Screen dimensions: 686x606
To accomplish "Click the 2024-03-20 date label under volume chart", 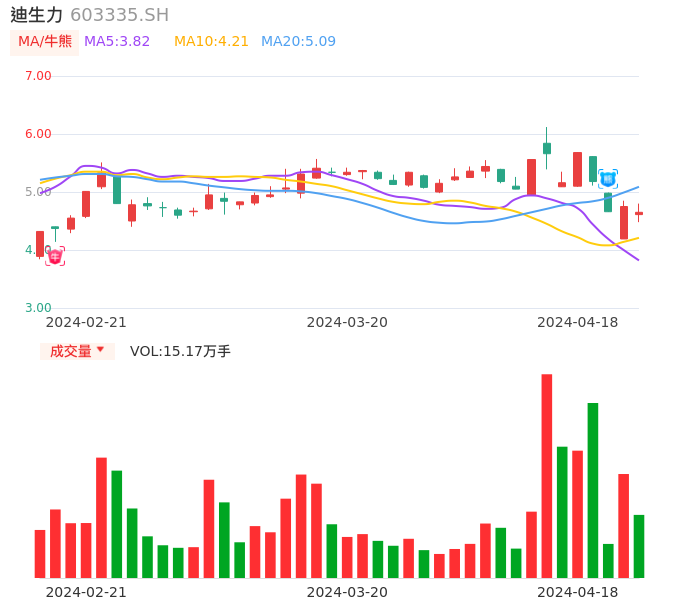I will (x=347, y=592).
